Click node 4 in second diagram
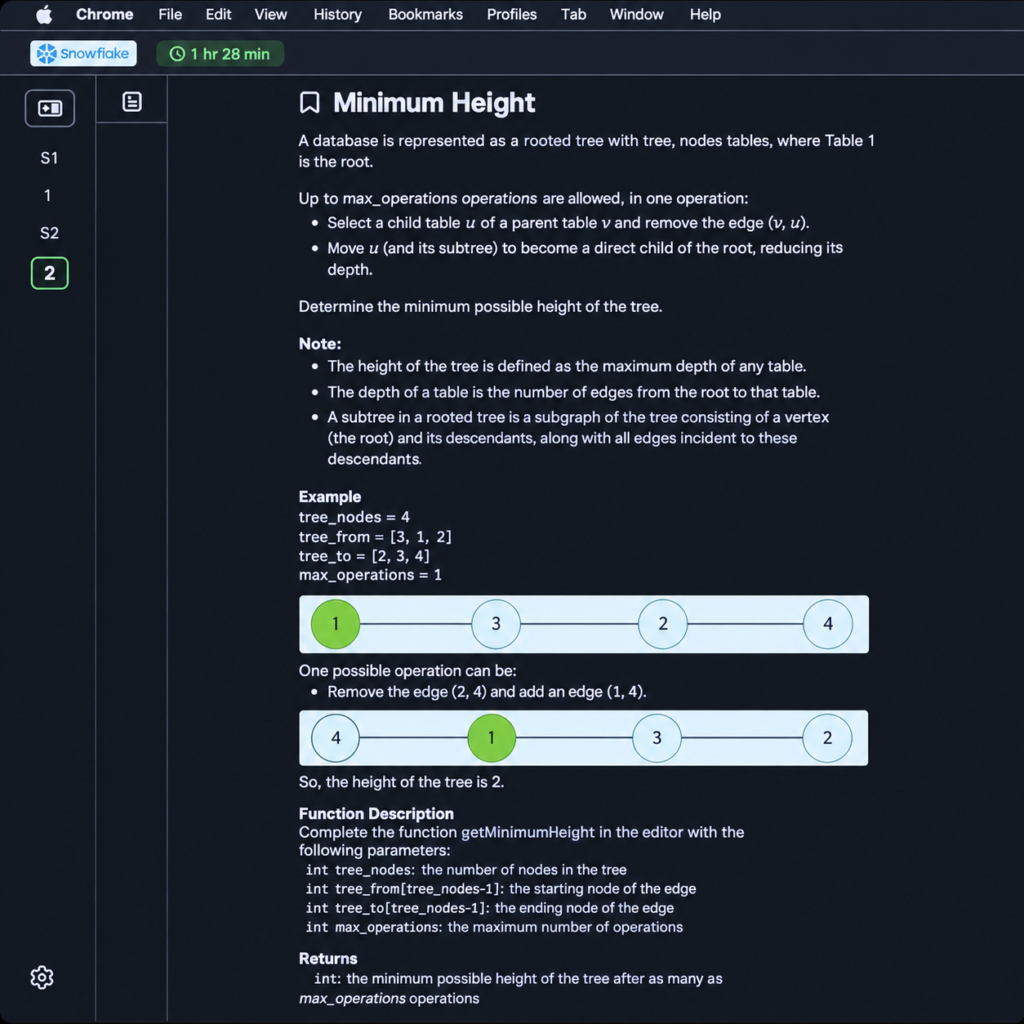This screenshot has width=1024, height=1024. pos(336,738)
